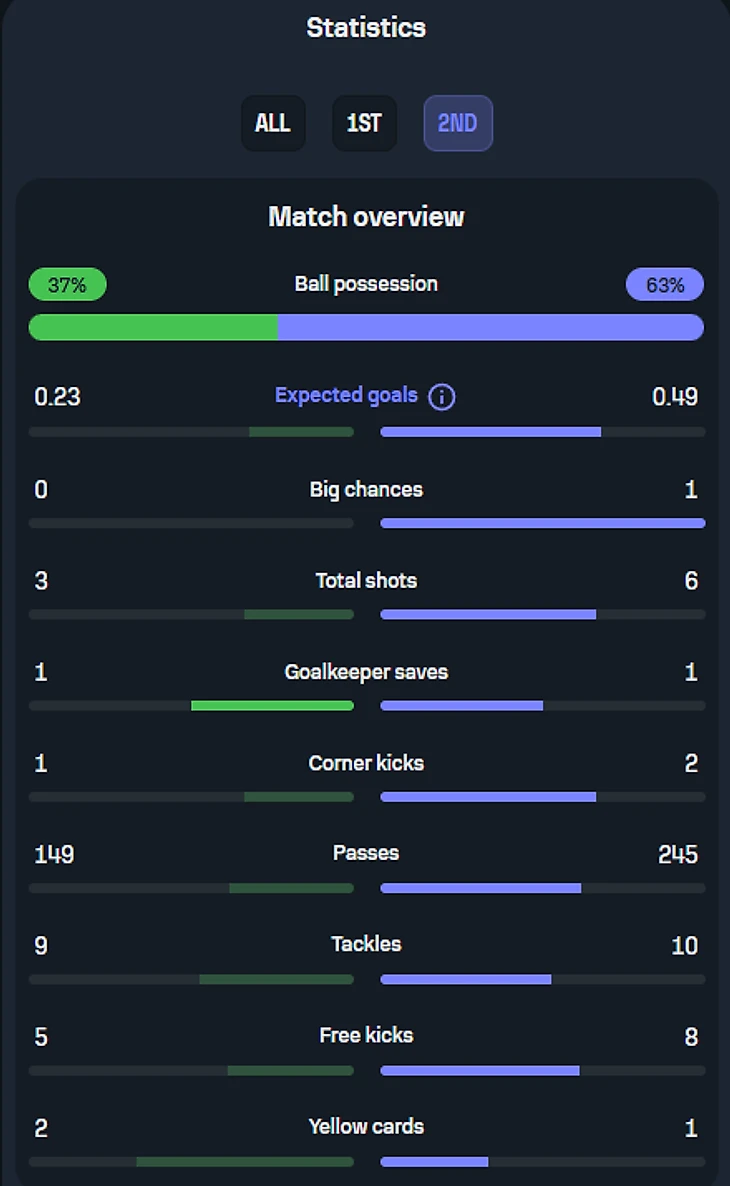Click the Total shots label

(x=366, y=580)
